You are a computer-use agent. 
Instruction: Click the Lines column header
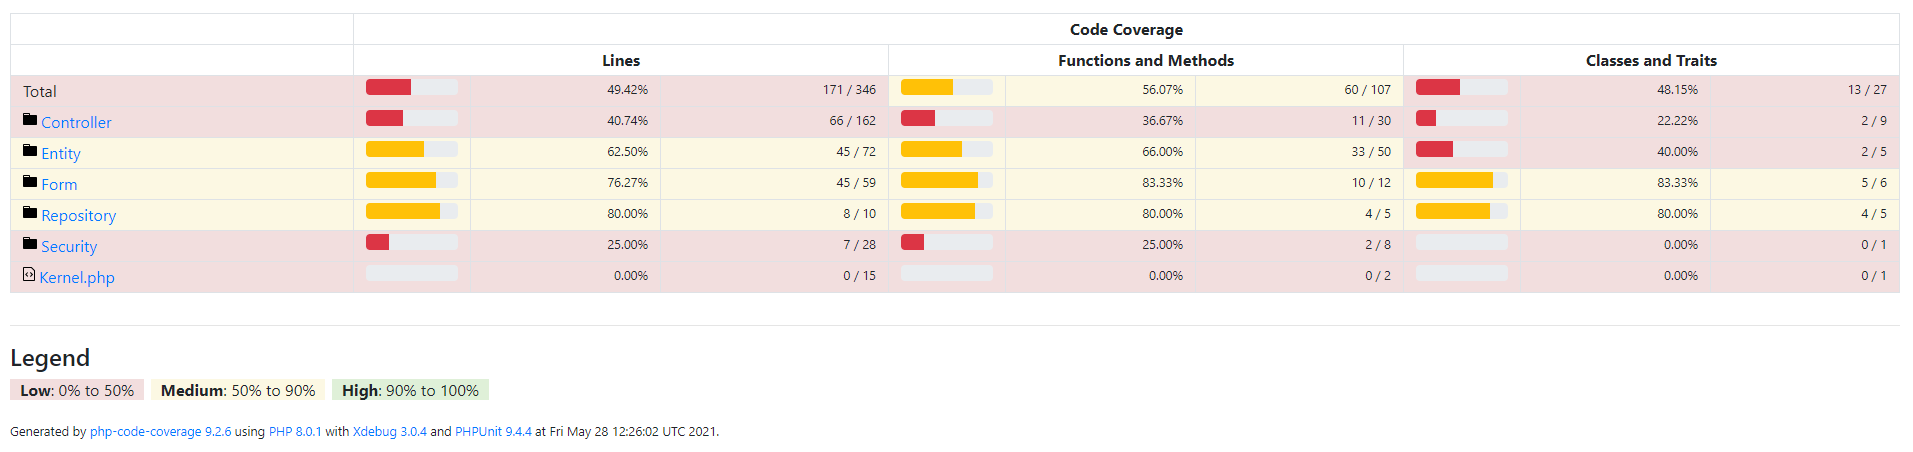coord(621,61)
